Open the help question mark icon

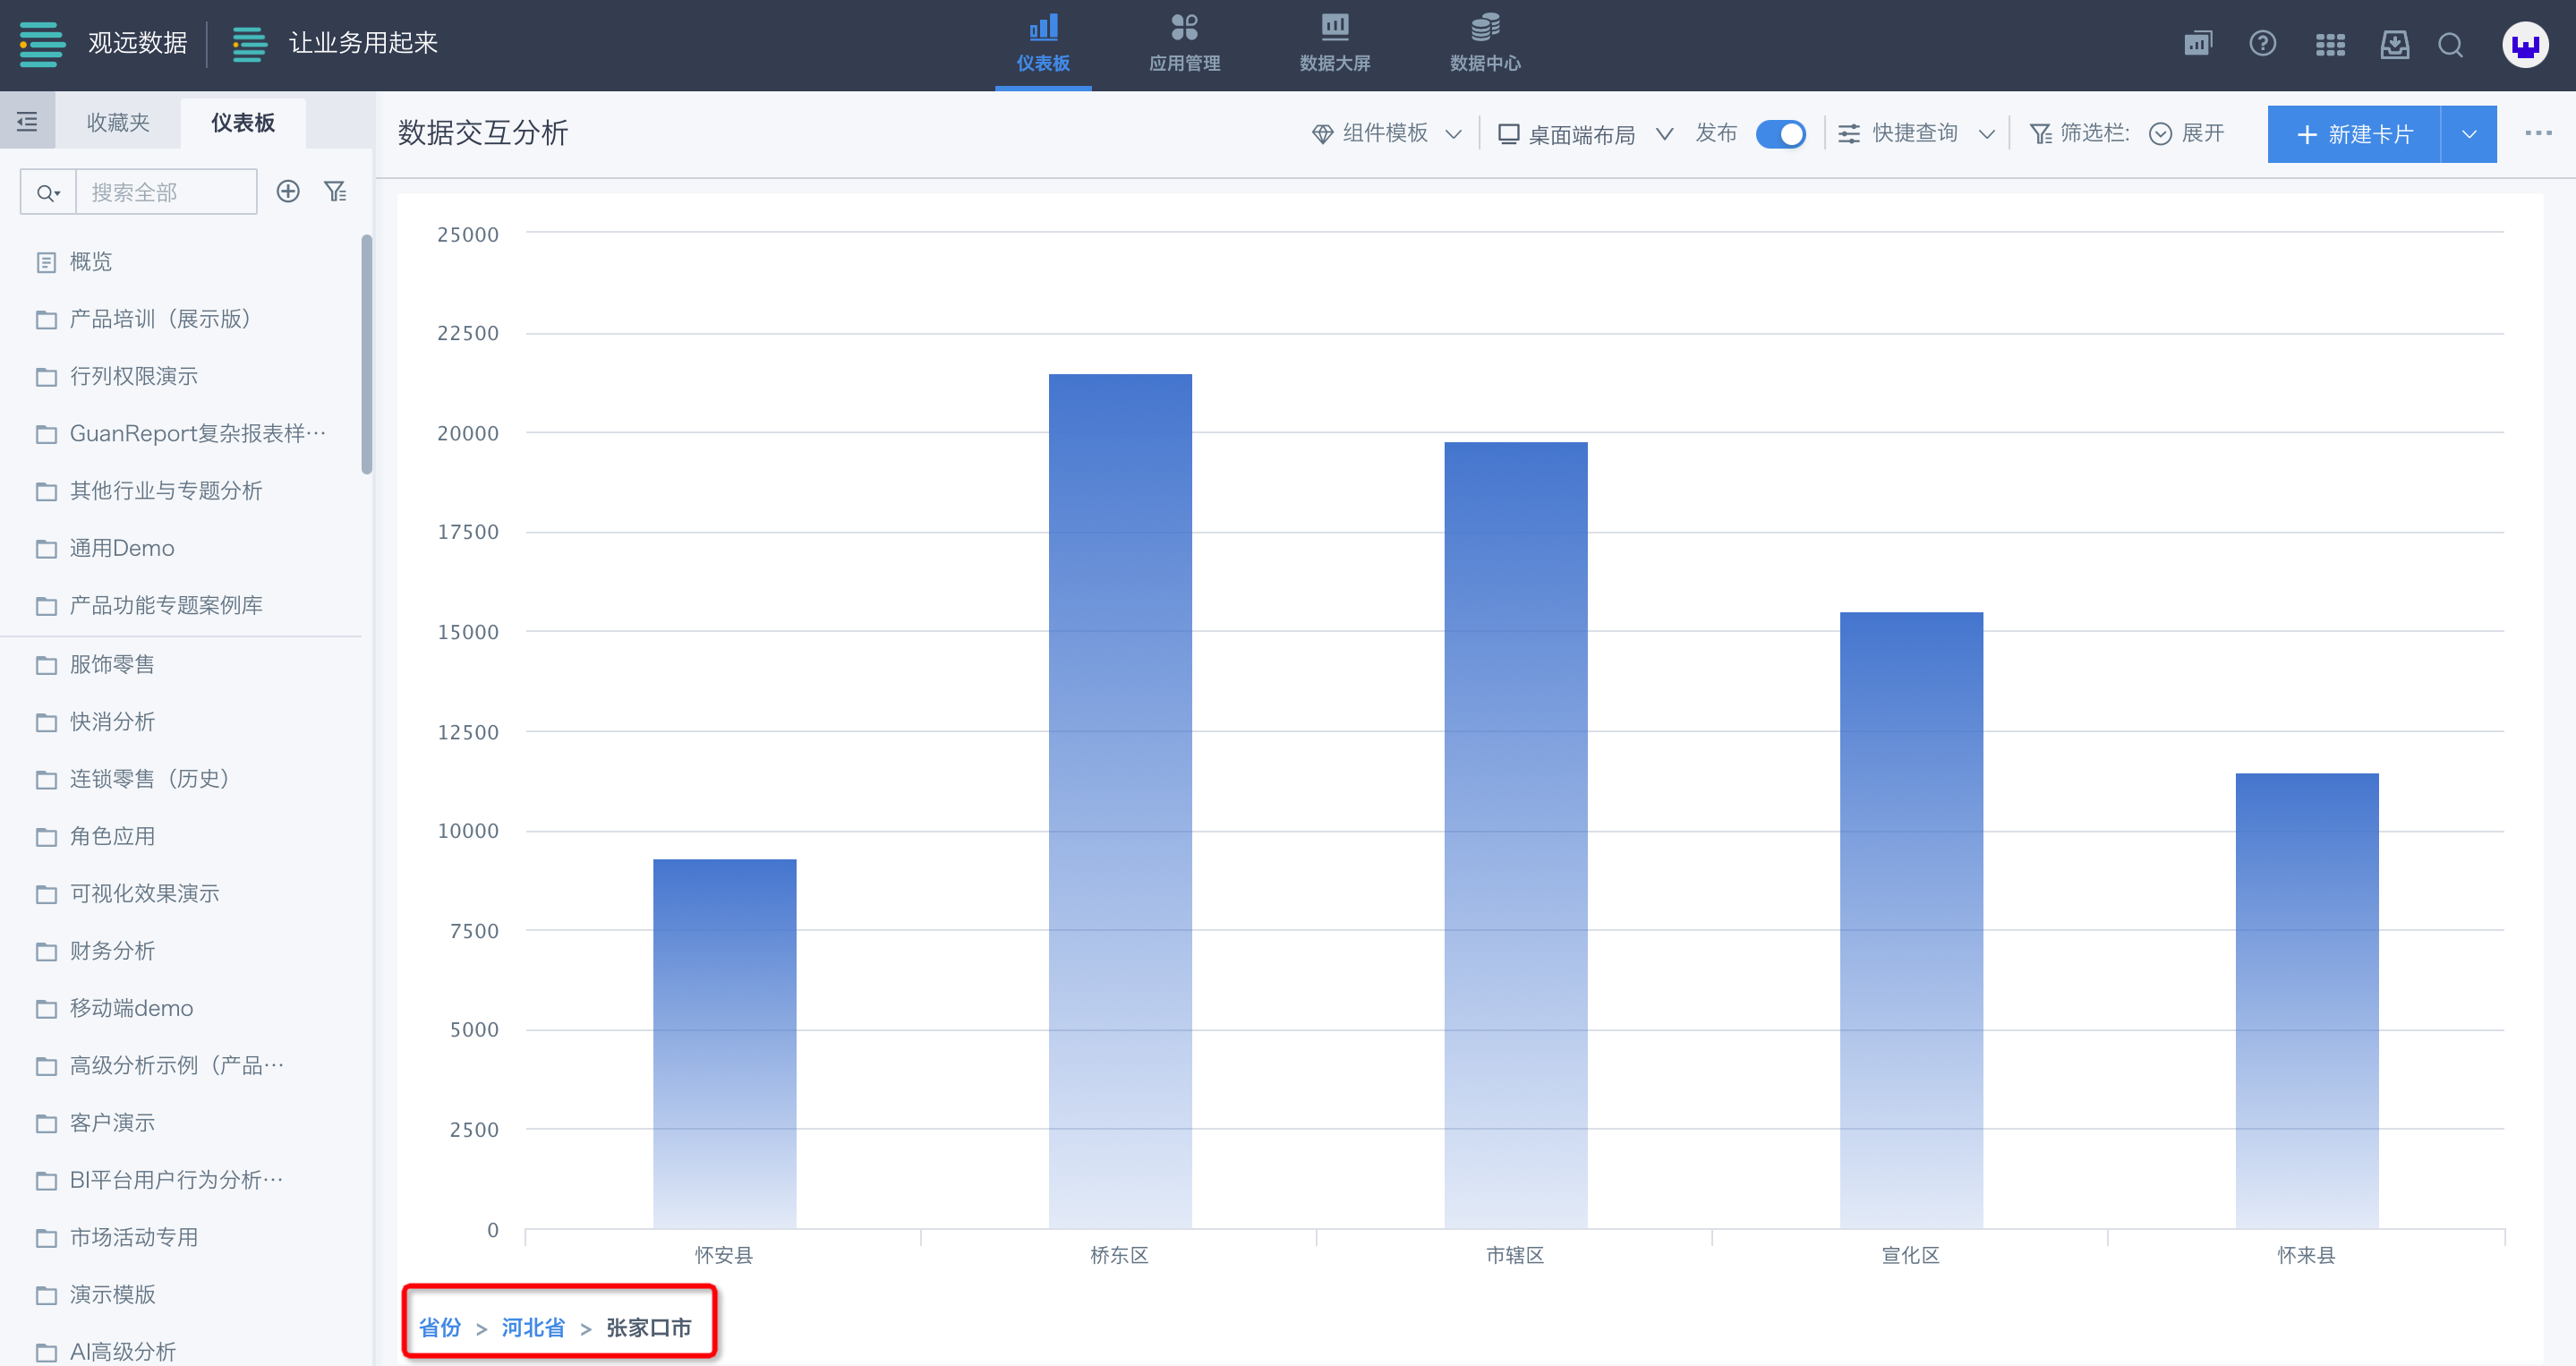[2262, 44]
